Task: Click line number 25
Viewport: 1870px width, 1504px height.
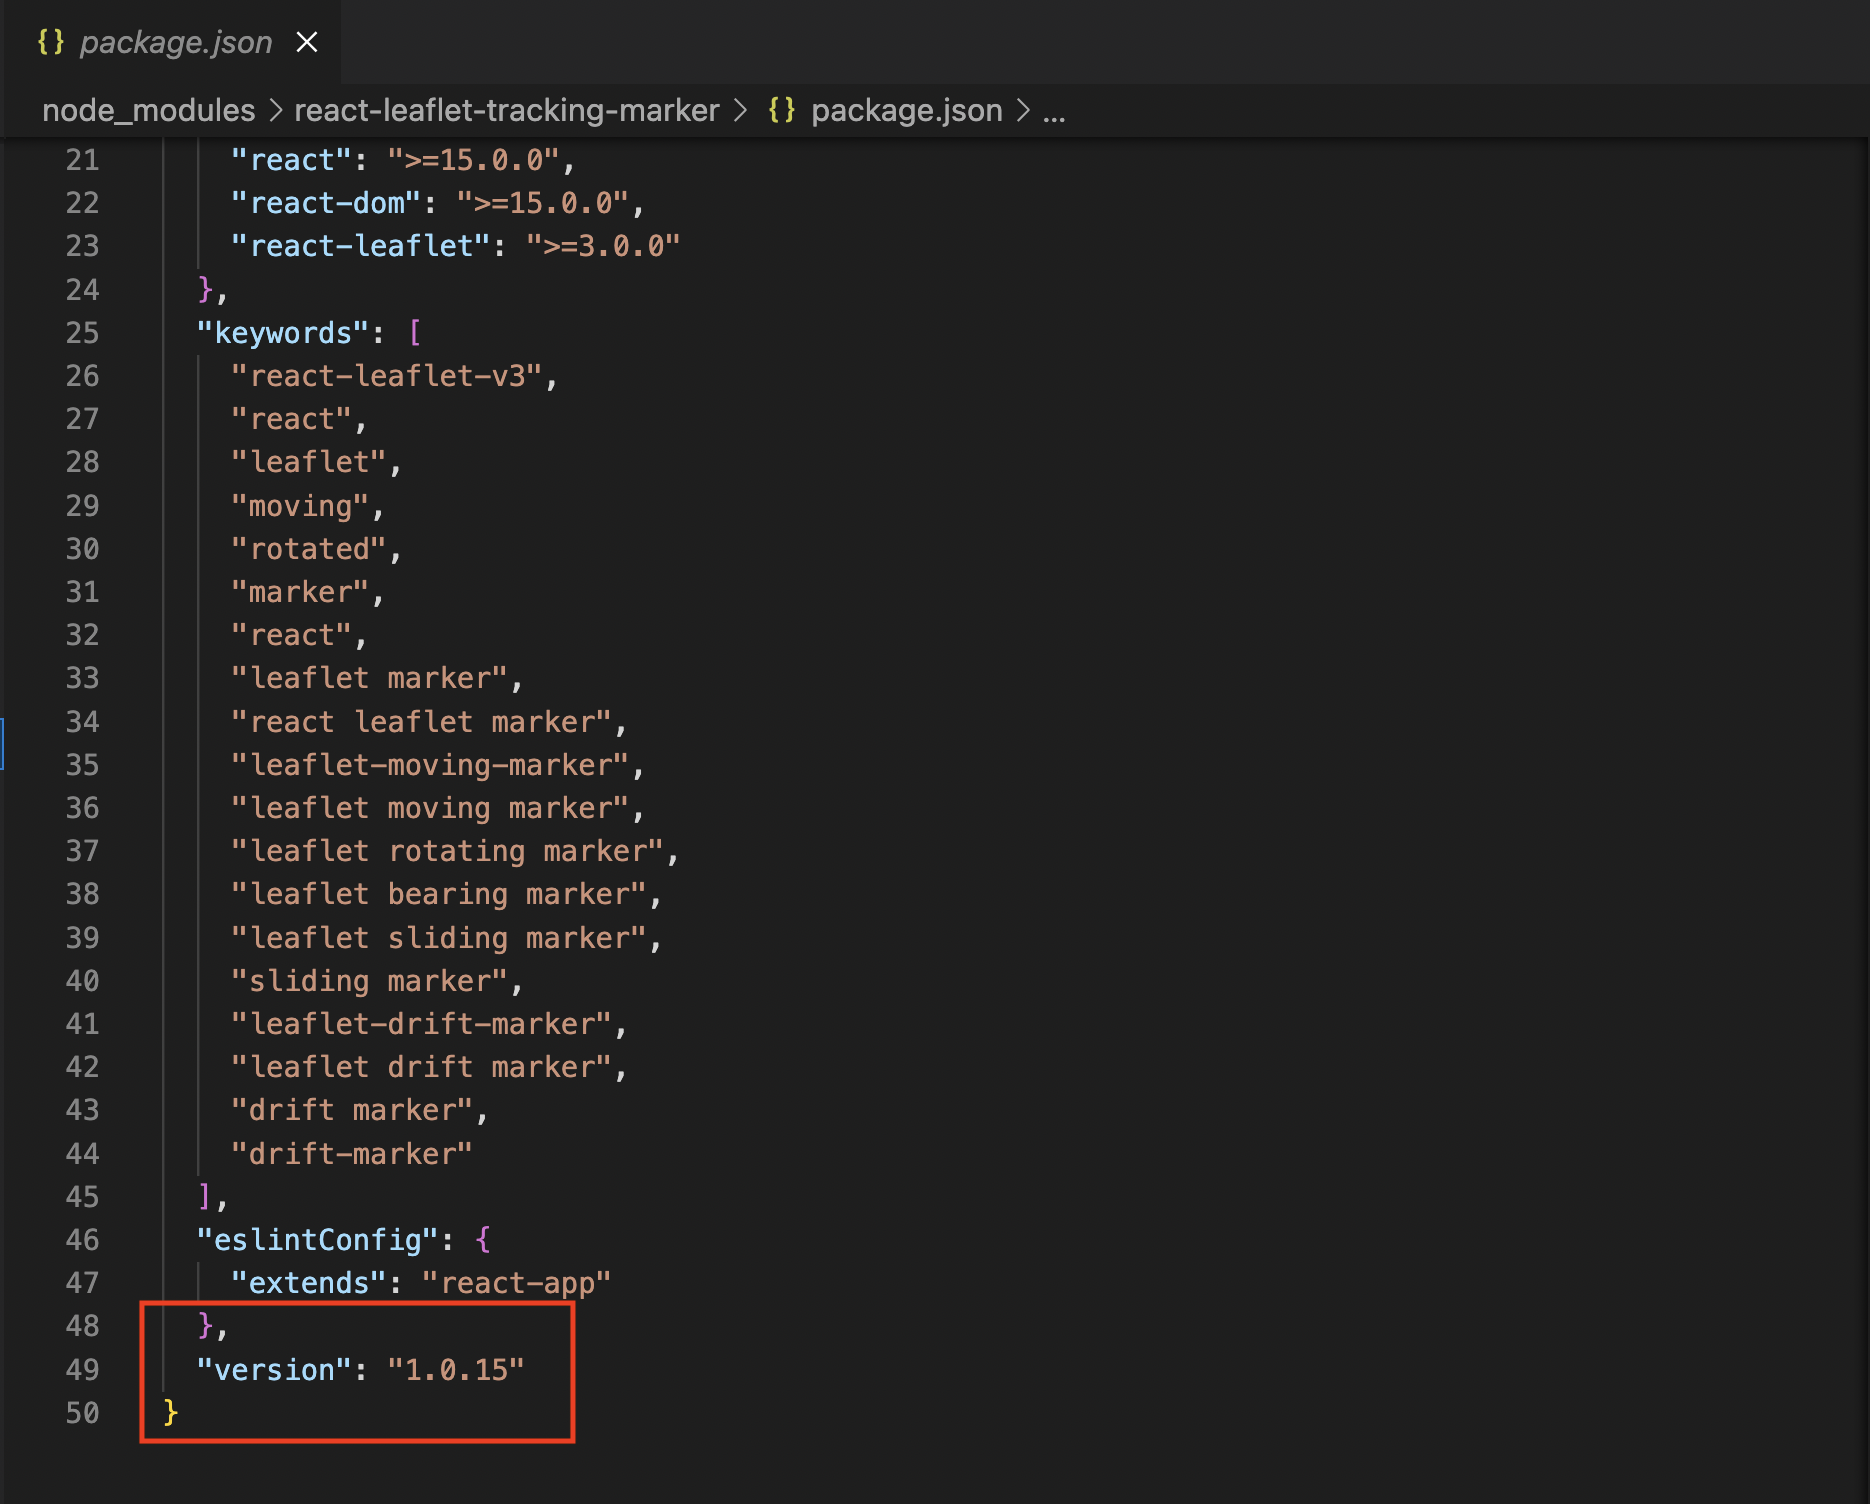Action: 82,333
